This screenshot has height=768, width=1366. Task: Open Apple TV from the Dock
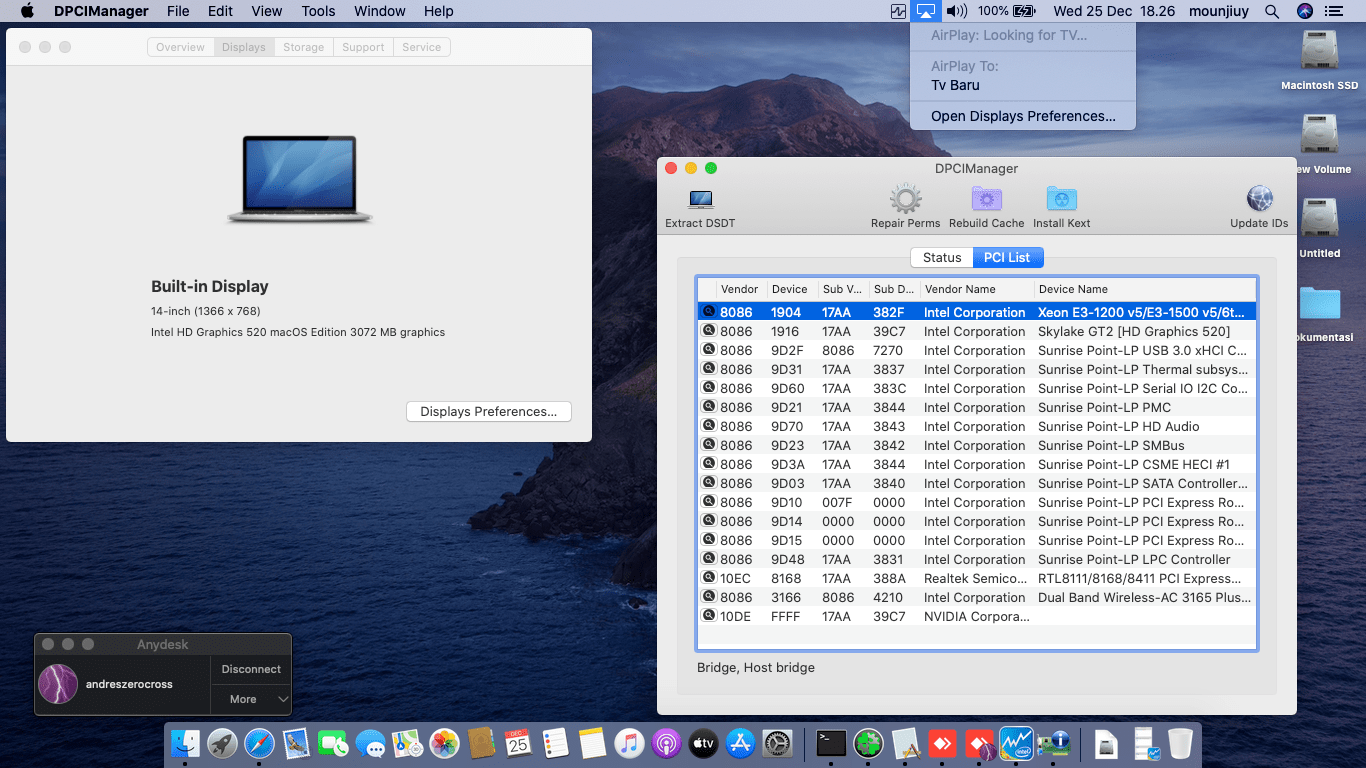click(703, 743)
